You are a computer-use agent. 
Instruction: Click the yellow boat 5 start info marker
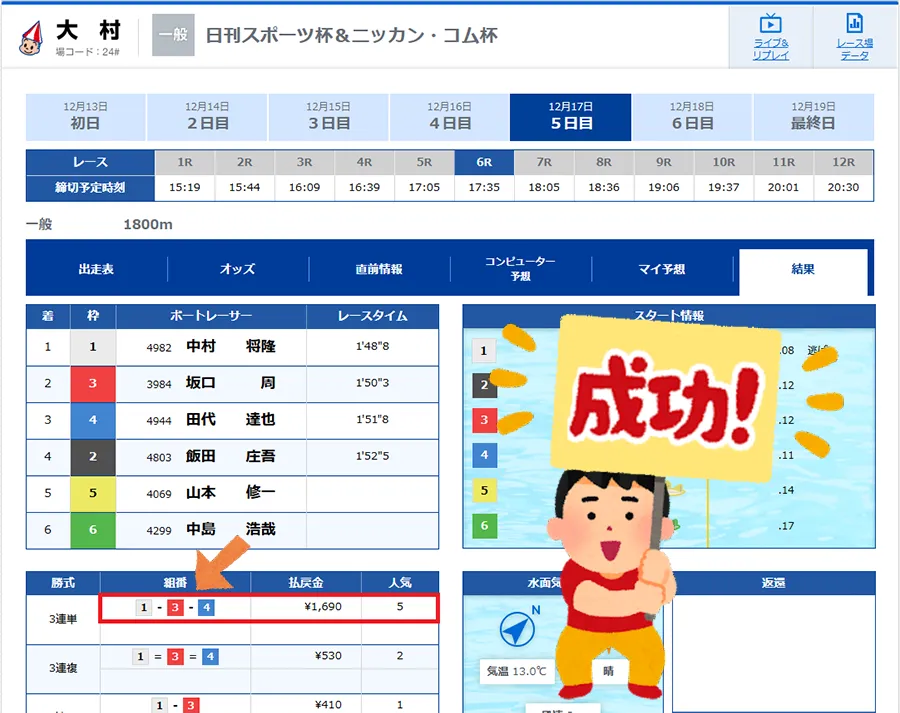[x=484, y=490]
